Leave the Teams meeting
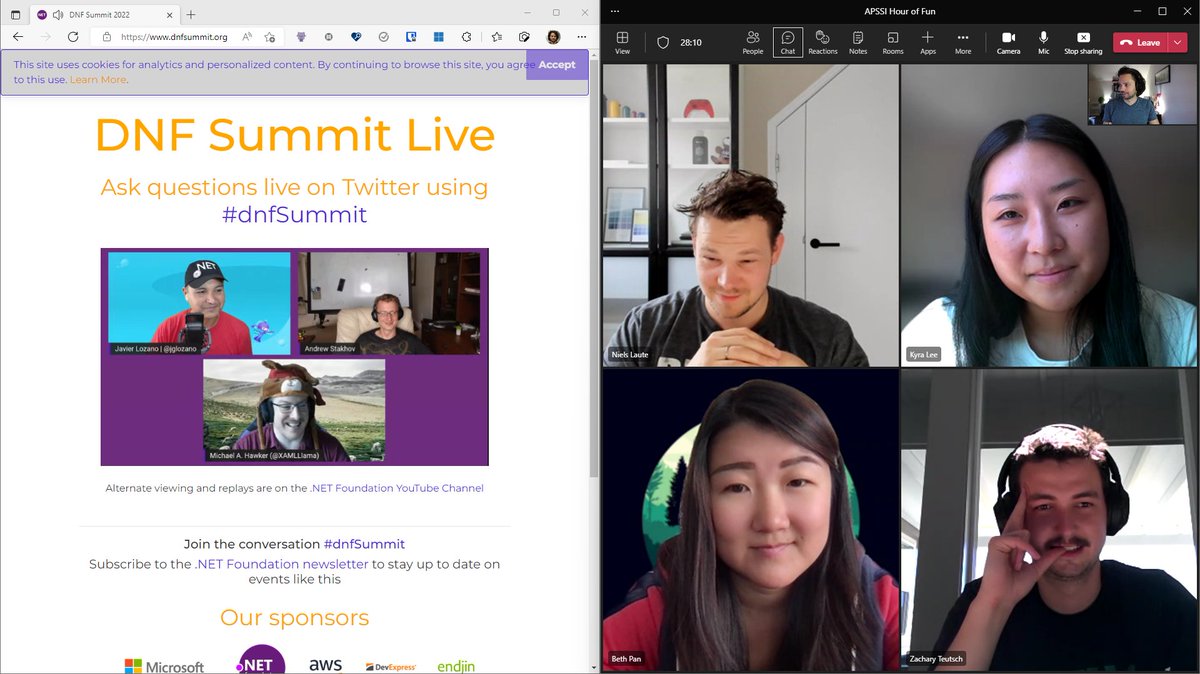 tap(1140, 42)
